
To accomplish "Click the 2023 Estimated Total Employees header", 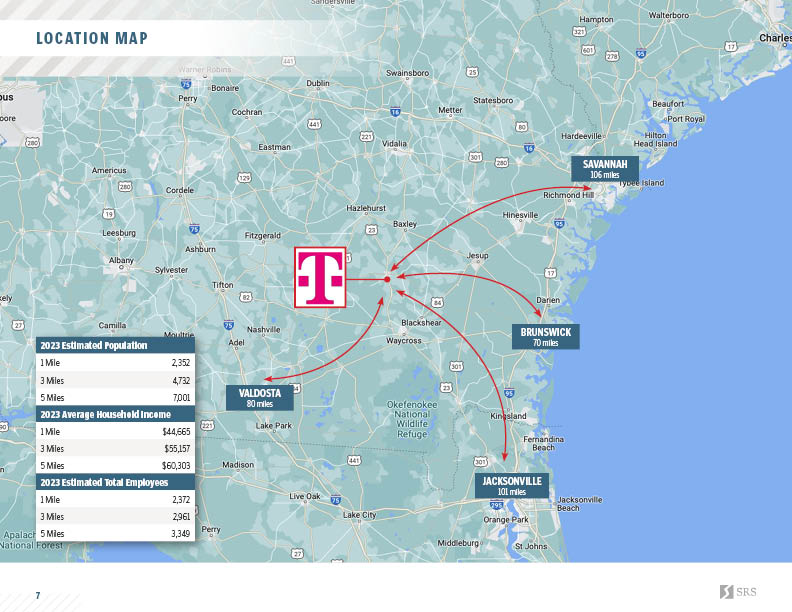I will point(116,482).
